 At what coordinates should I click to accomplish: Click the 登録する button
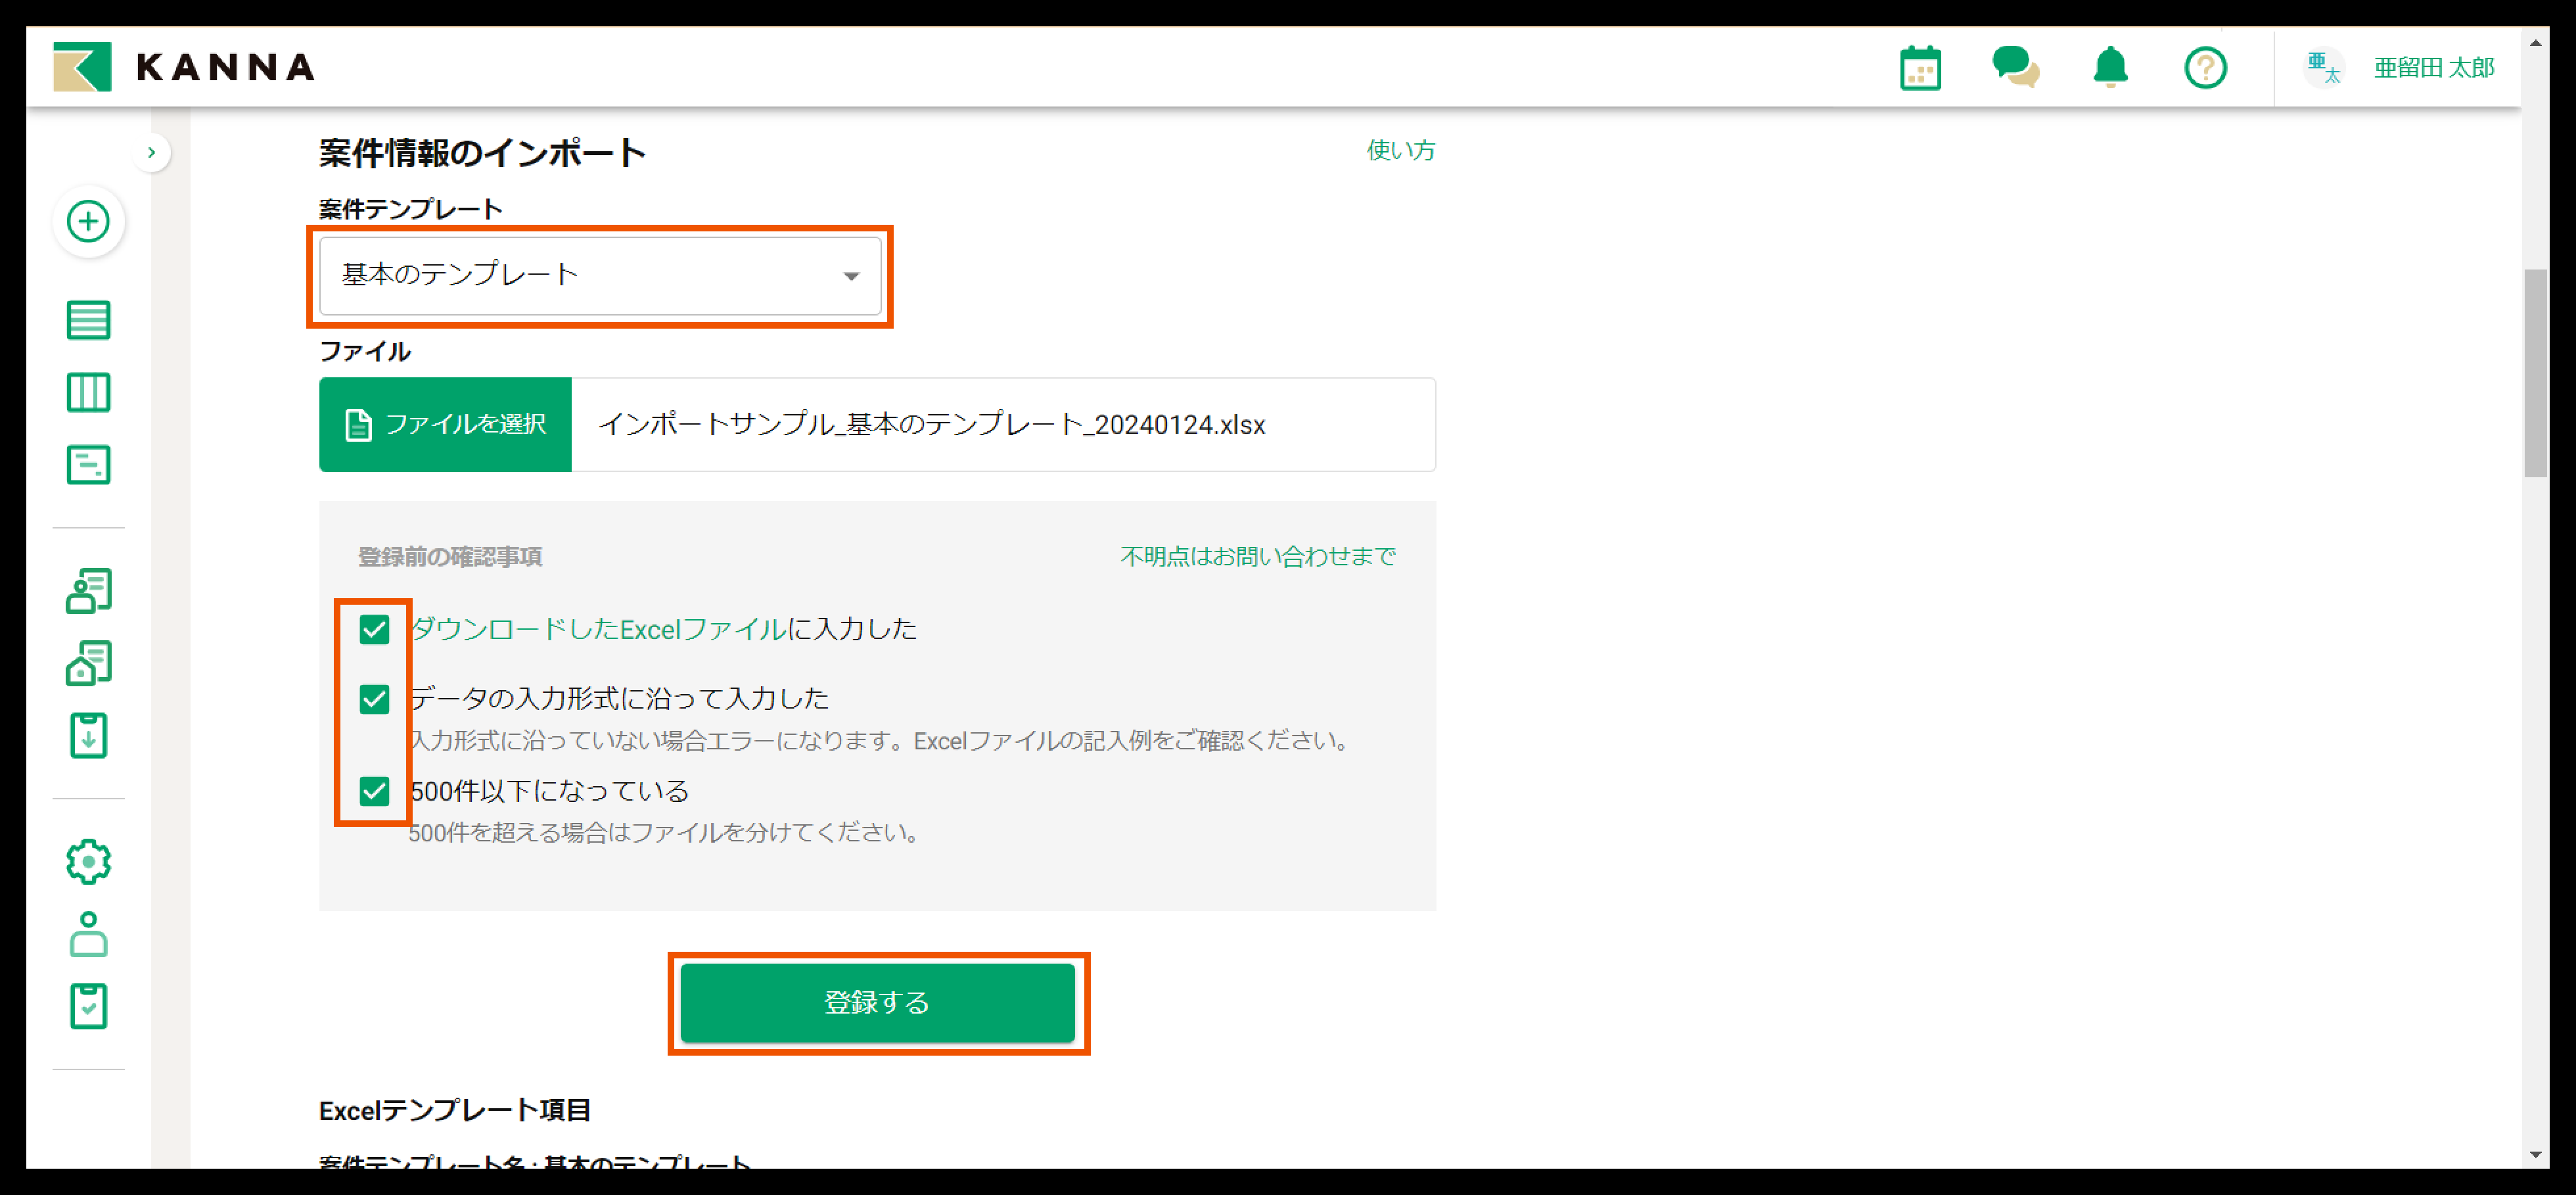click(x=877, y=1002)
